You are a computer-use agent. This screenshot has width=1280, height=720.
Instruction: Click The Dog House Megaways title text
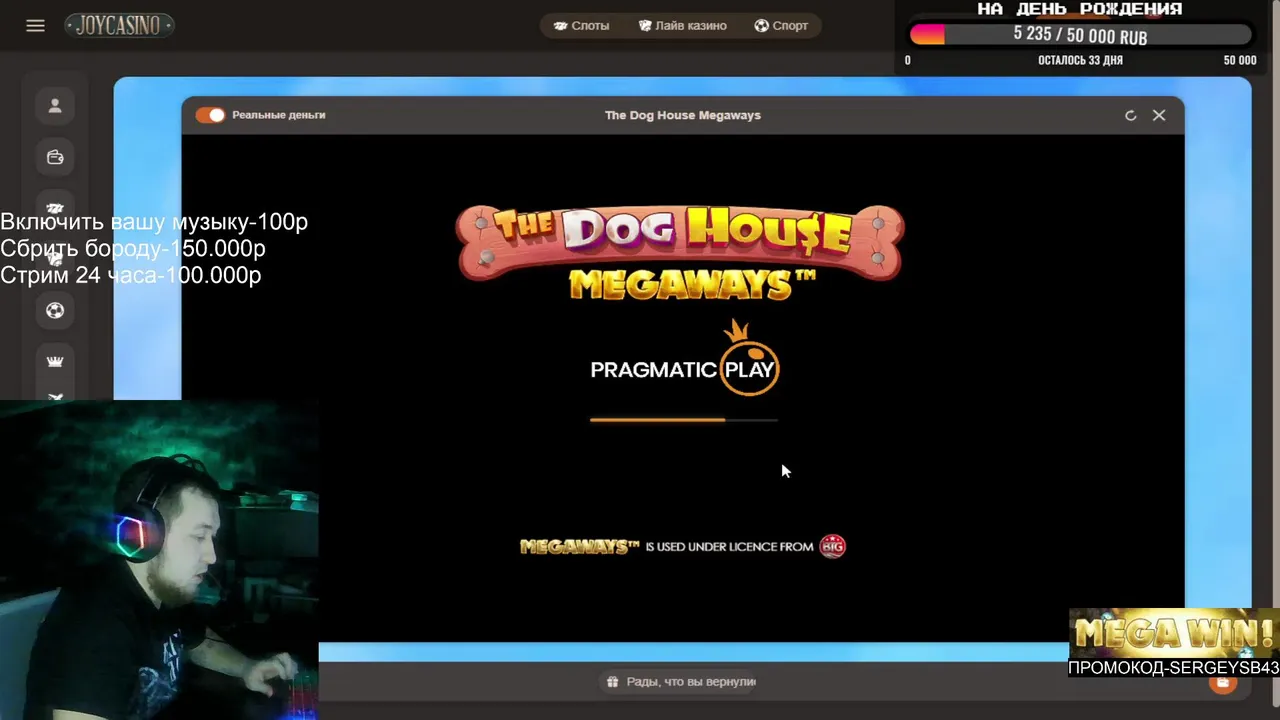pyautogui.click(x=683, y=115)
